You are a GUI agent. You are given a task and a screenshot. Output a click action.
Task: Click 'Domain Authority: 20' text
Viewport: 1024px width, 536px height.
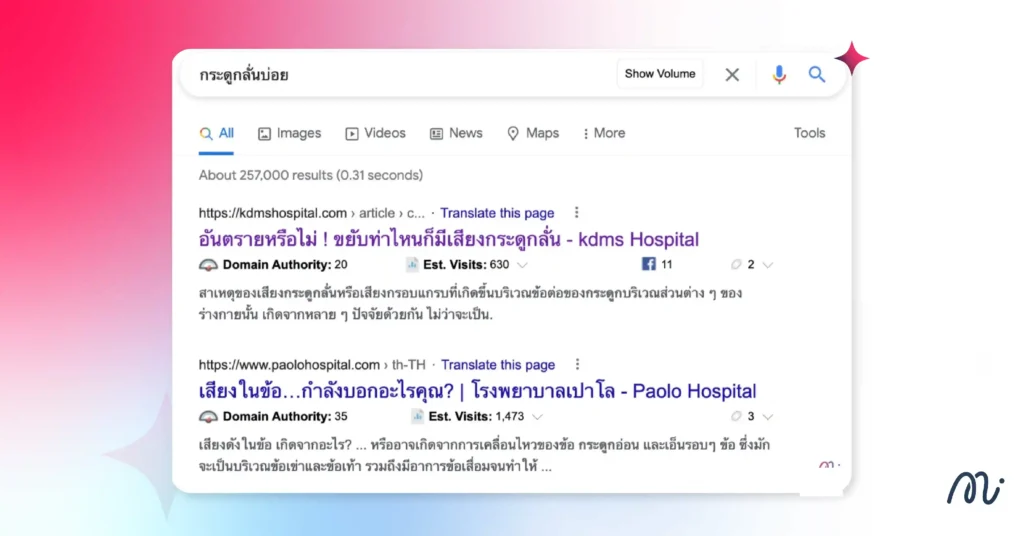click(285, 264)
